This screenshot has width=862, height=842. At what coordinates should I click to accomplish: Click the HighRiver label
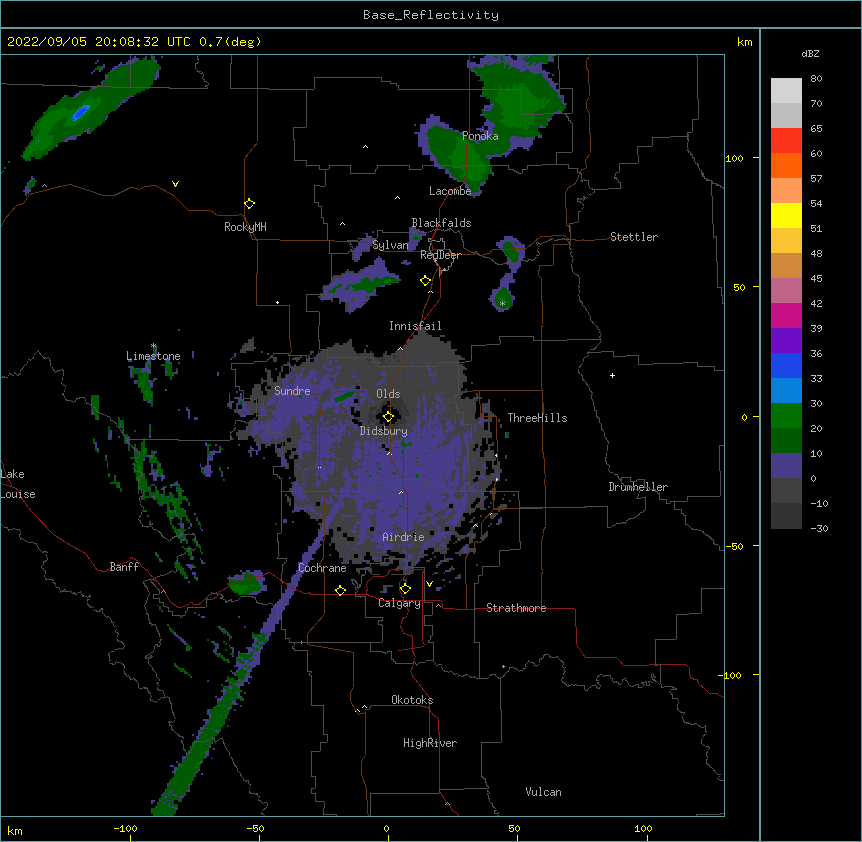(430, 743)
